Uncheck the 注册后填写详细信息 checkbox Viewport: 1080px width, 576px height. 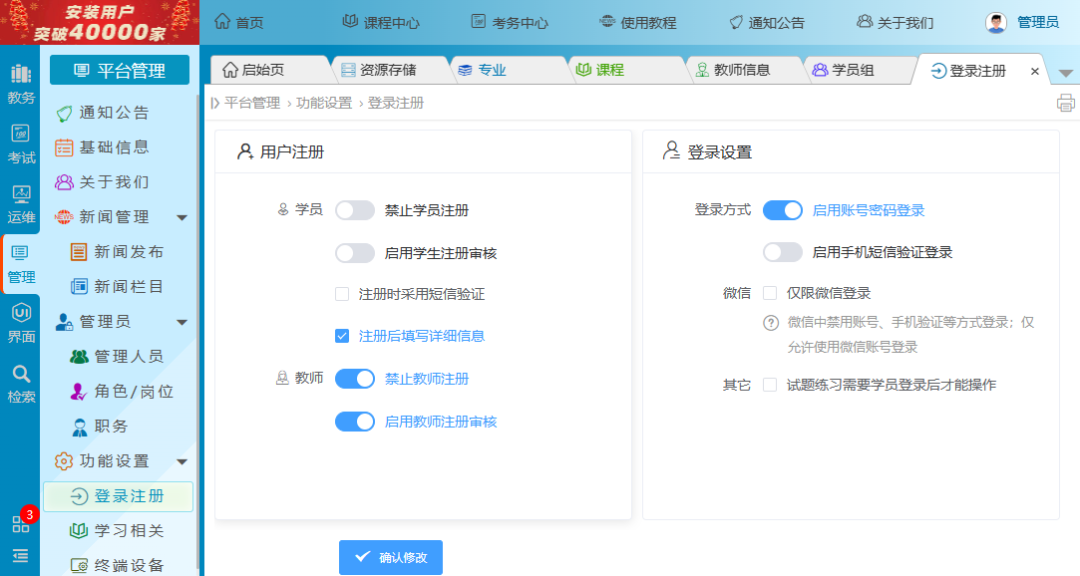342,336
